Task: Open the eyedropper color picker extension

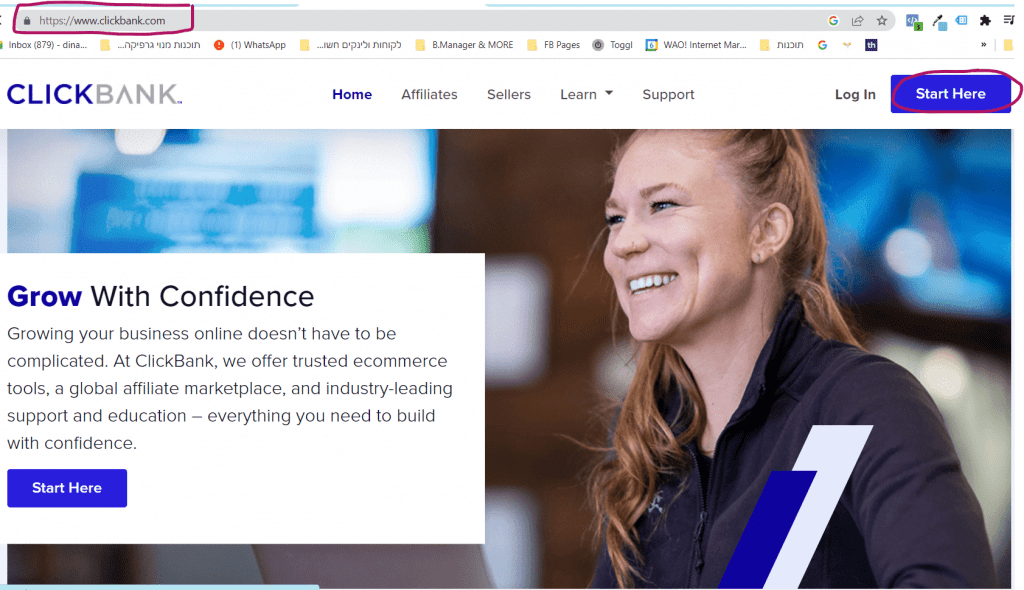Action: pyautogui.click(x=939, y=22)
